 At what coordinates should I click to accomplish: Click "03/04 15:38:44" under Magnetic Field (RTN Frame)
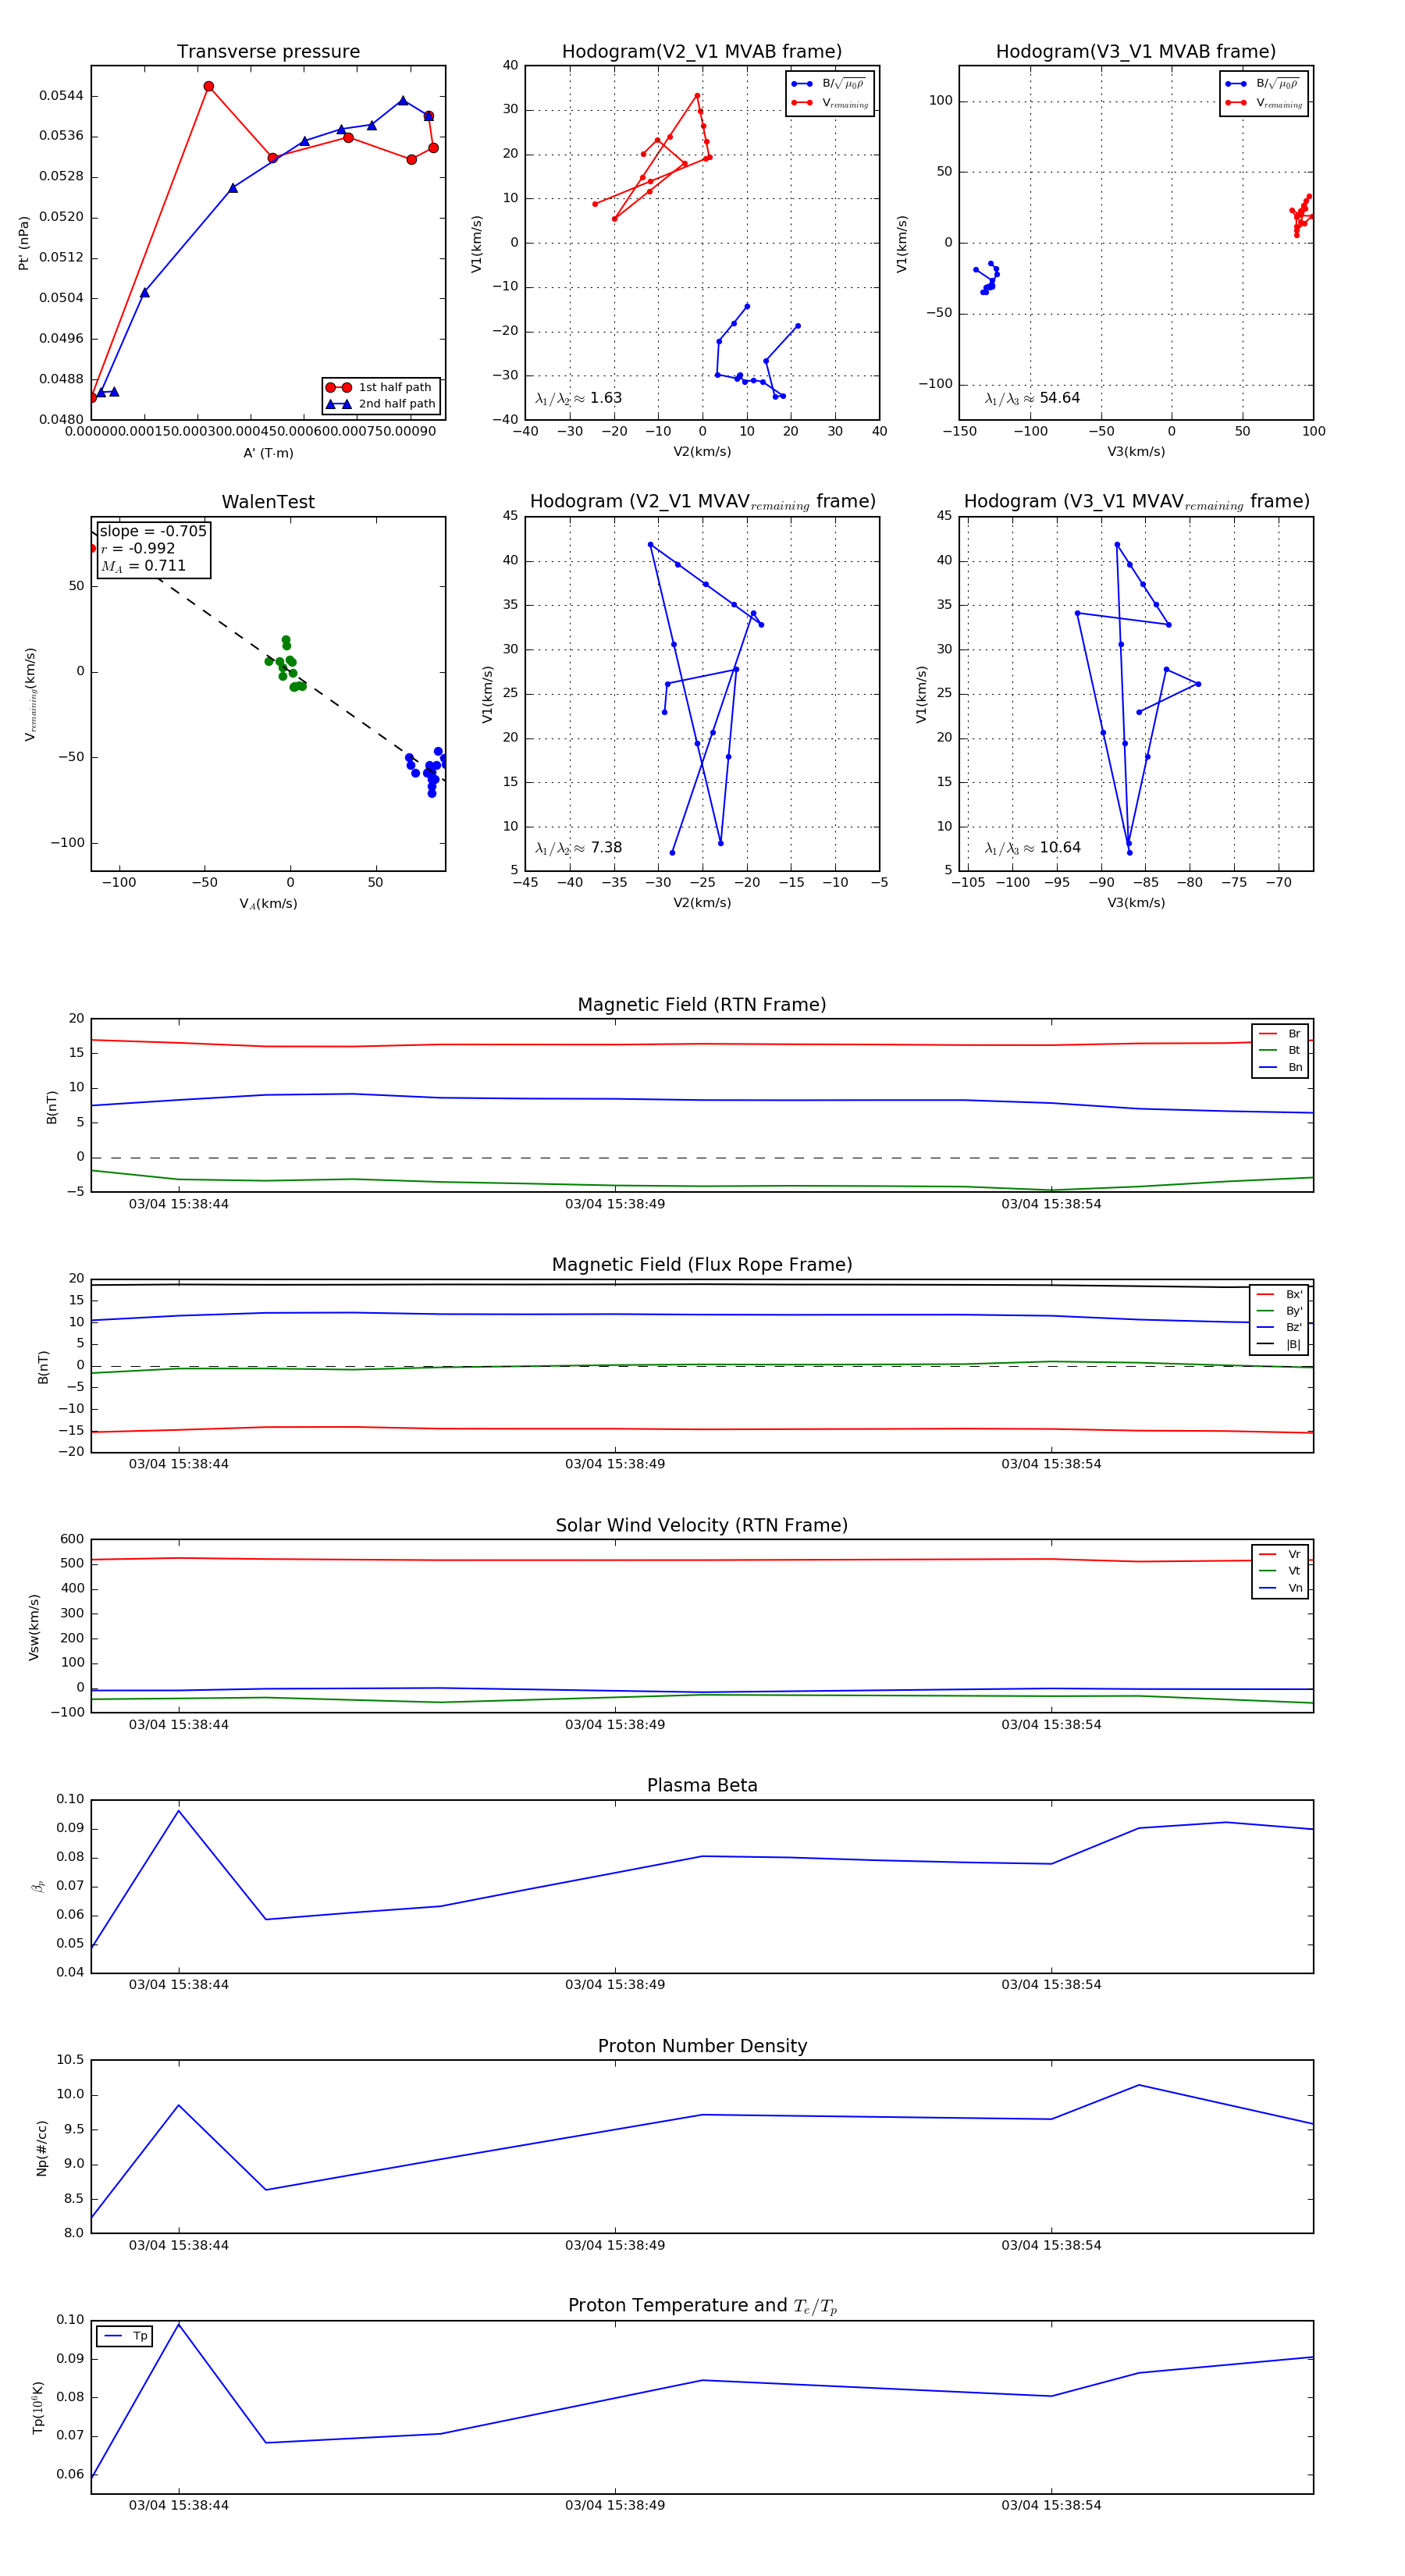coord(179,1204)
